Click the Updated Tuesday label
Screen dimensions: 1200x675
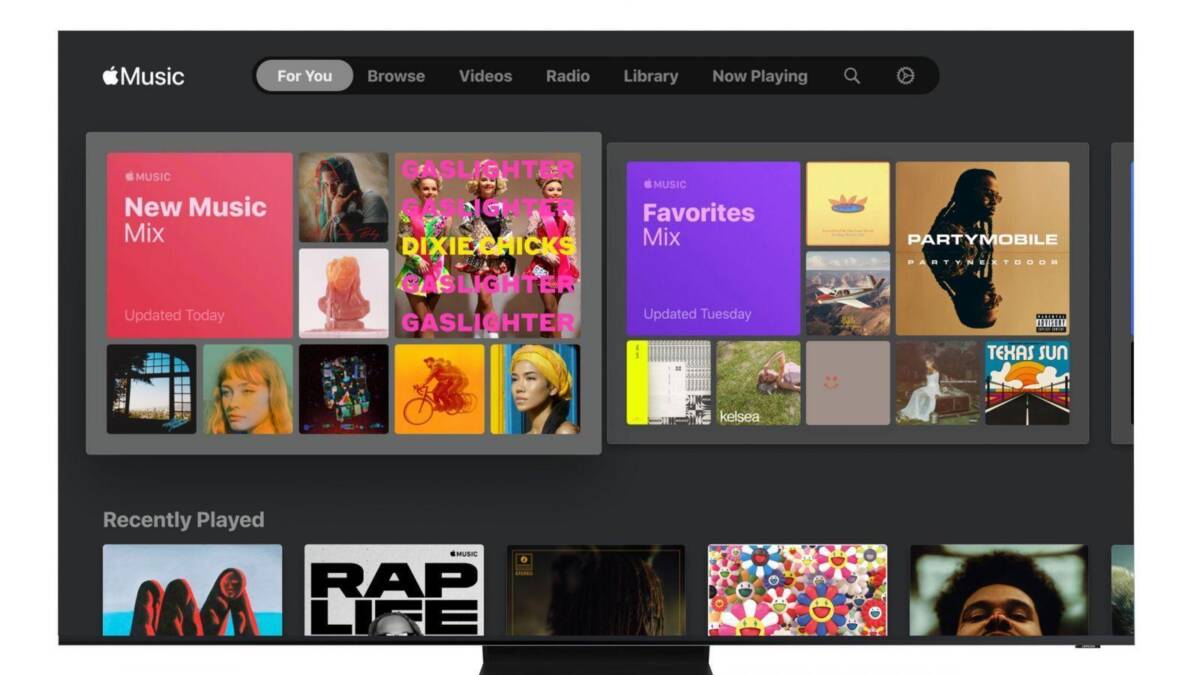pyautogui.click(x=697, y=314)
